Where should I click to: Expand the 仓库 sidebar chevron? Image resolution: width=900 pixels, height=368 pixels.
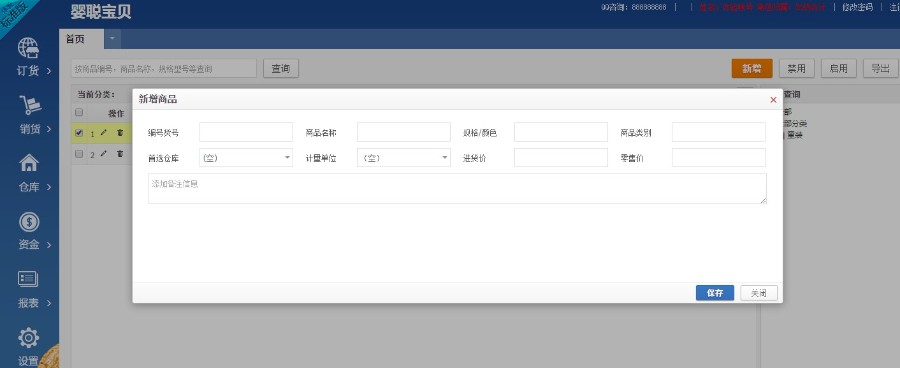click(49, 187)
